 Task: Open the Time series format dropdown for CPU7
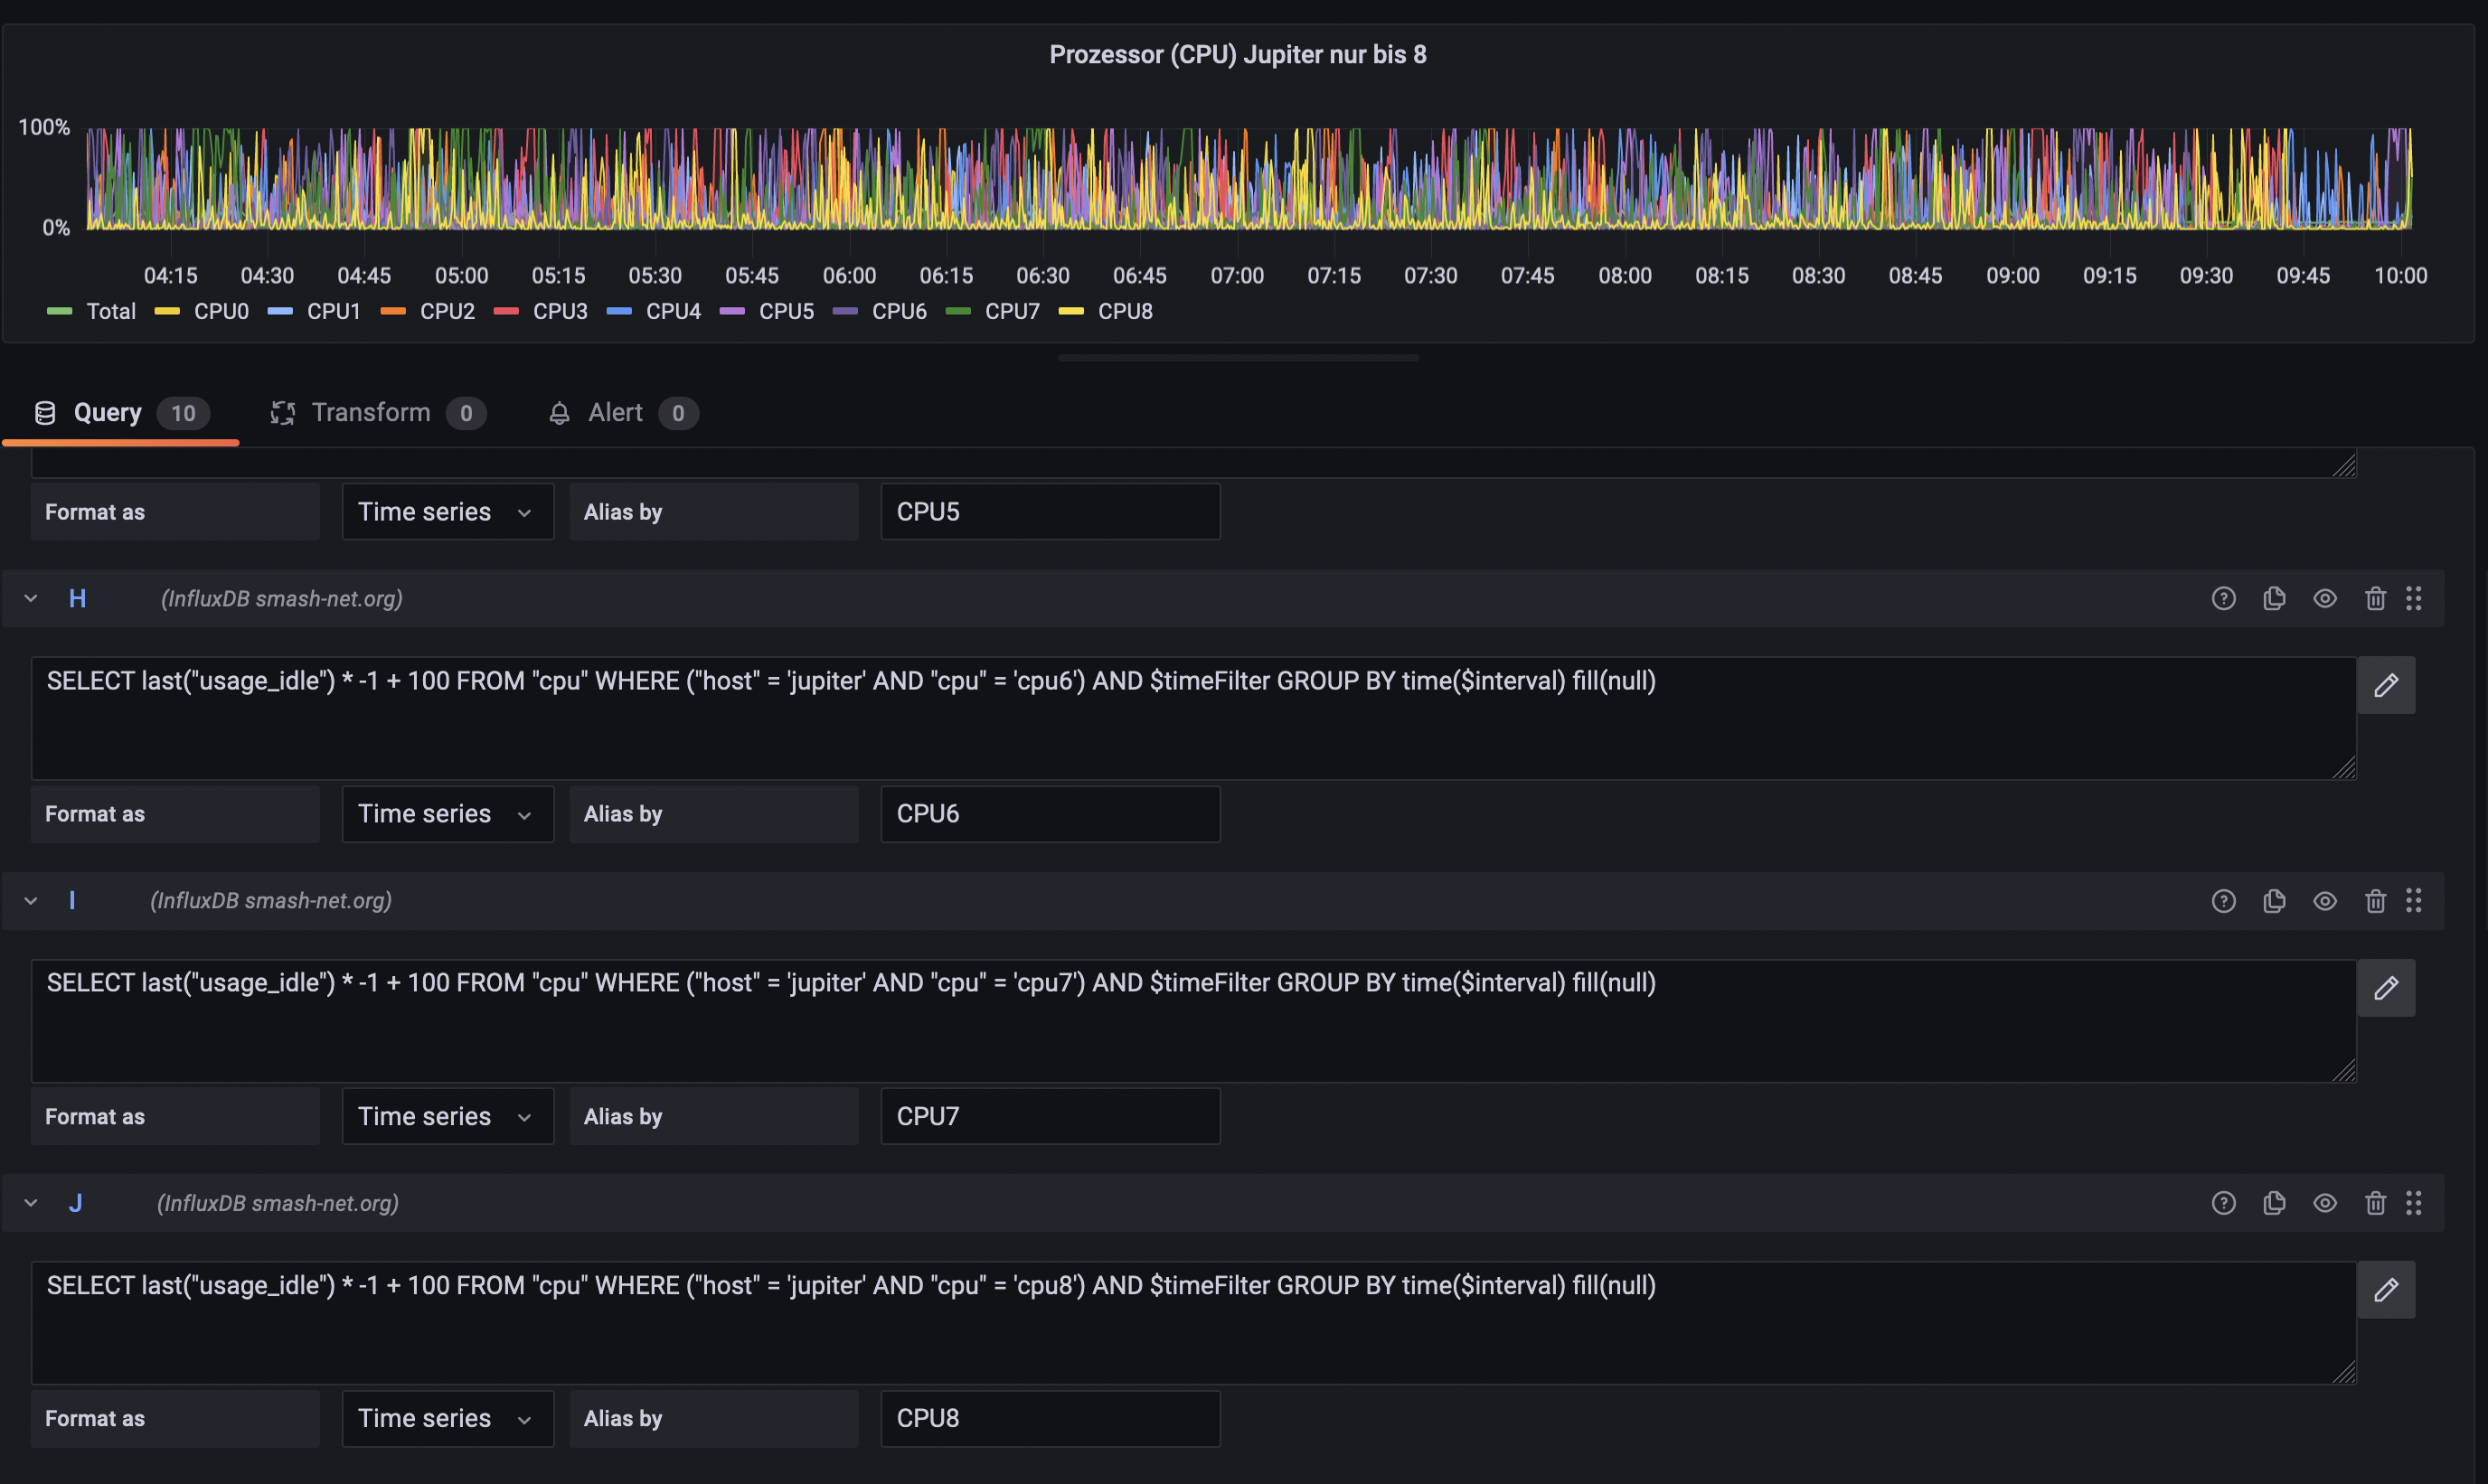click(x=447, y=1116)
